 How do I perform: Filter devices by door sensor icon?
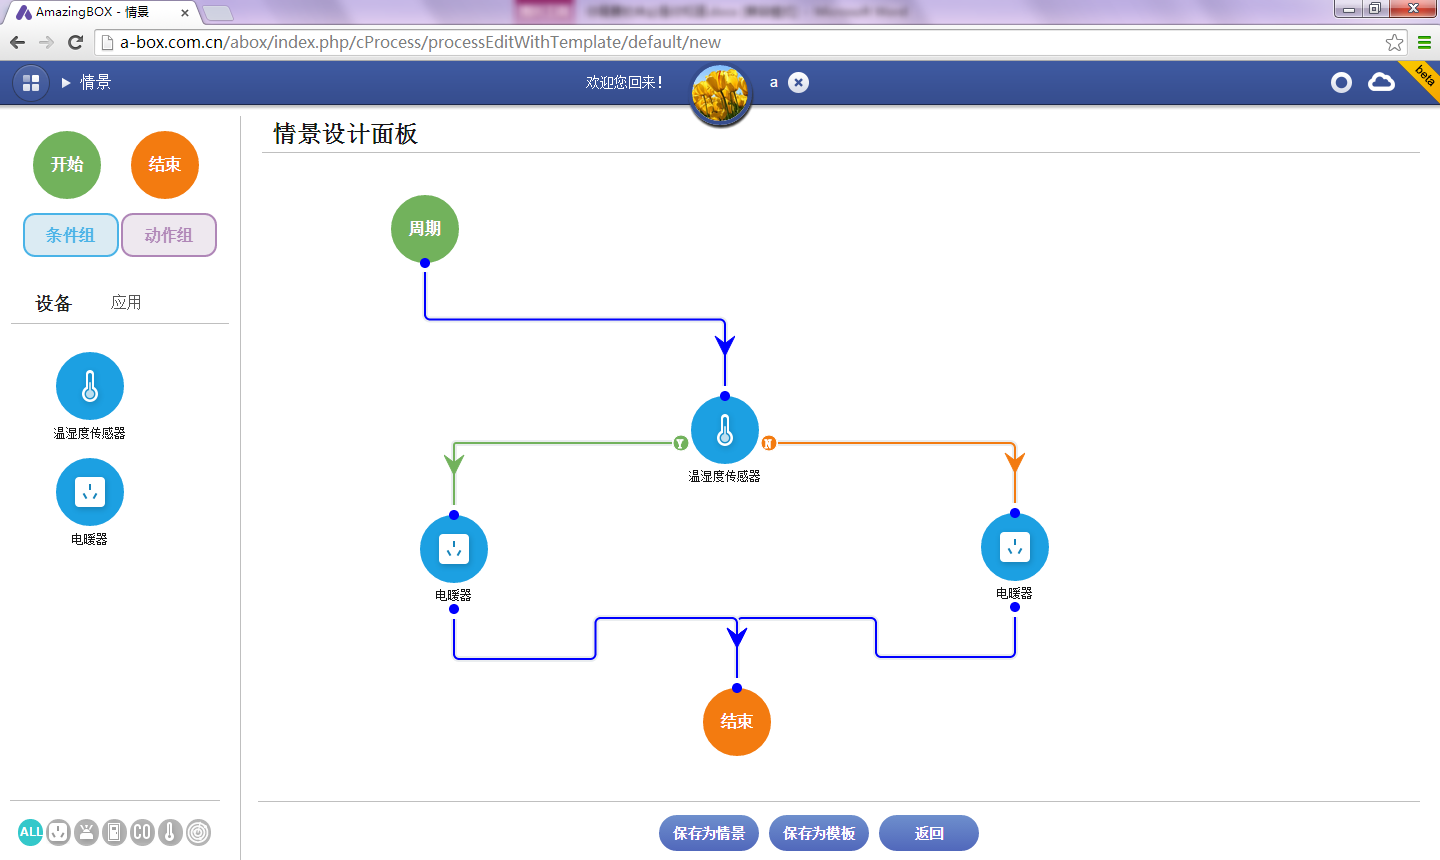(x=114, y=832)
